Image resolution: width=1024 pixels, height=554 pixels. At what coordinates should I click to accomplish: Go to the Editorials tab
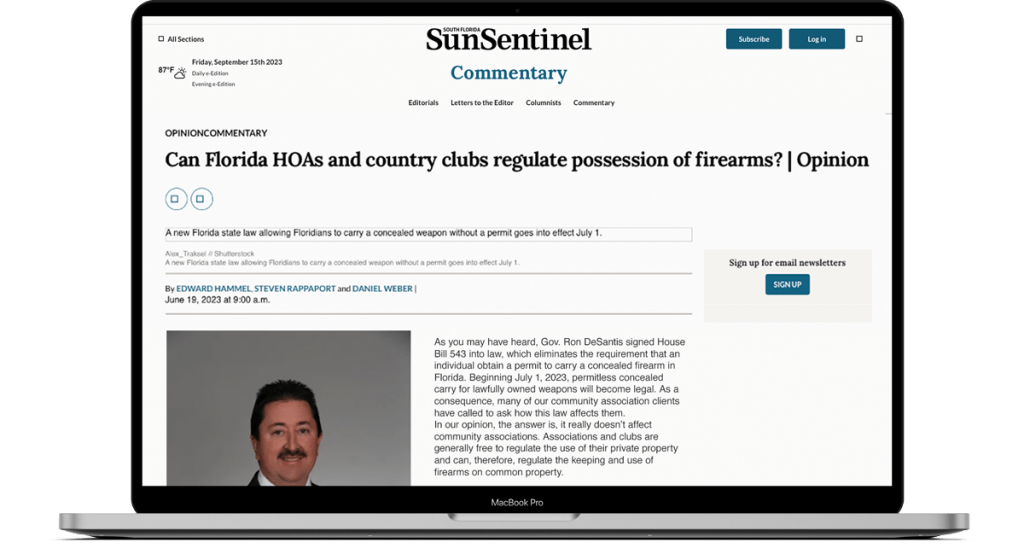coord(423,103)
